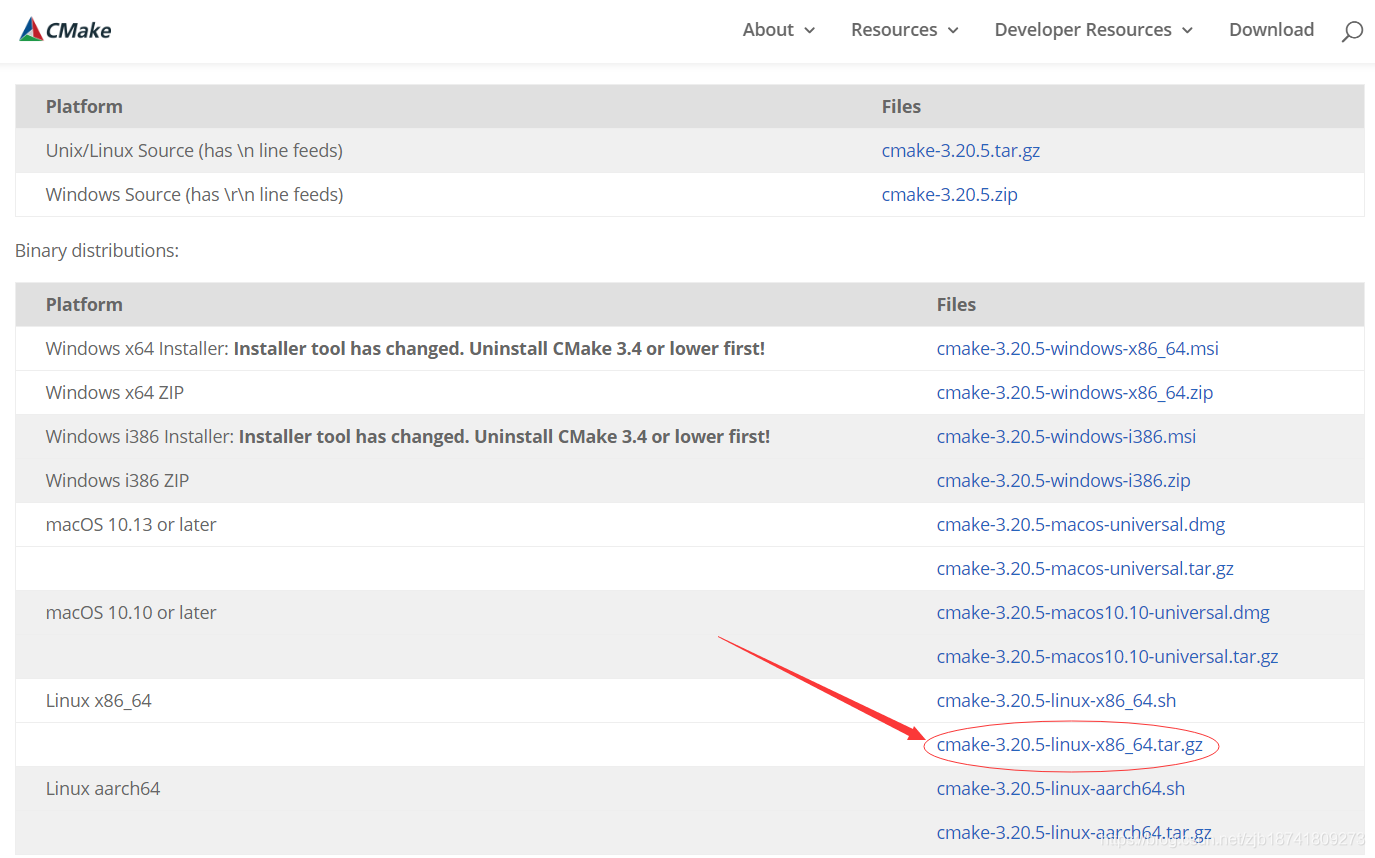Download cmake-3.20.5.tar.gz source
1375x858 pixels.
tap(961, 151)
